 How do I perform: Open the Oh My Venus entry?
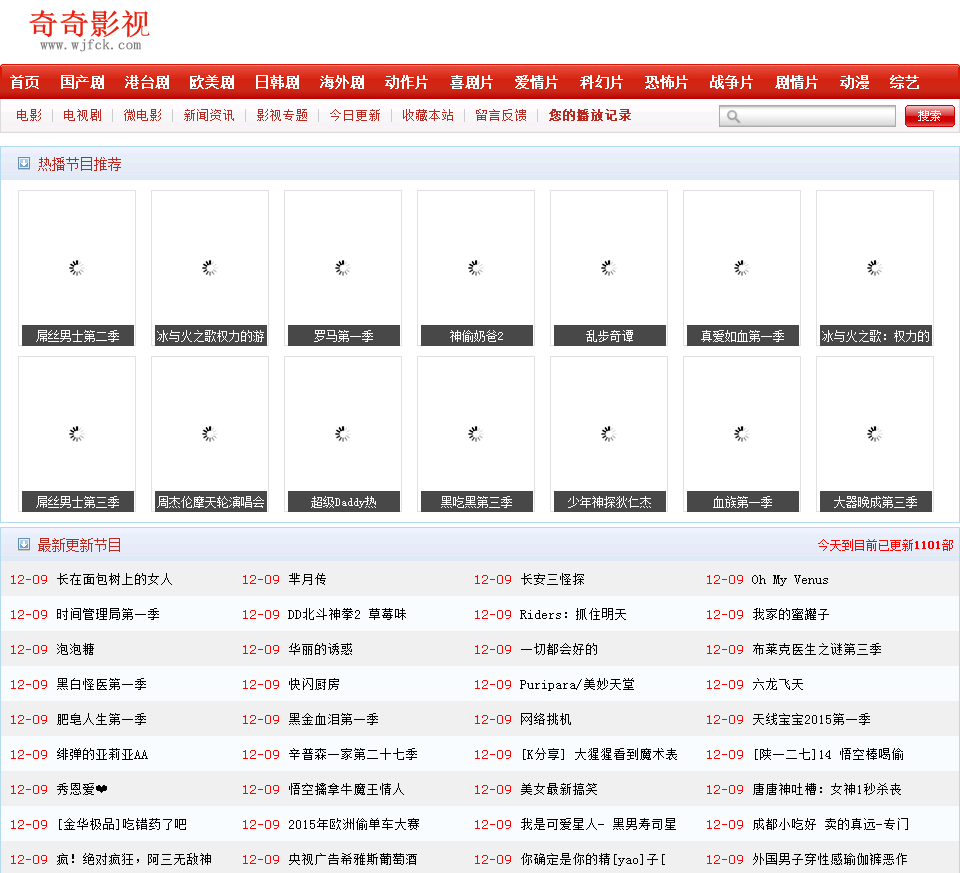tap(790, 579)
